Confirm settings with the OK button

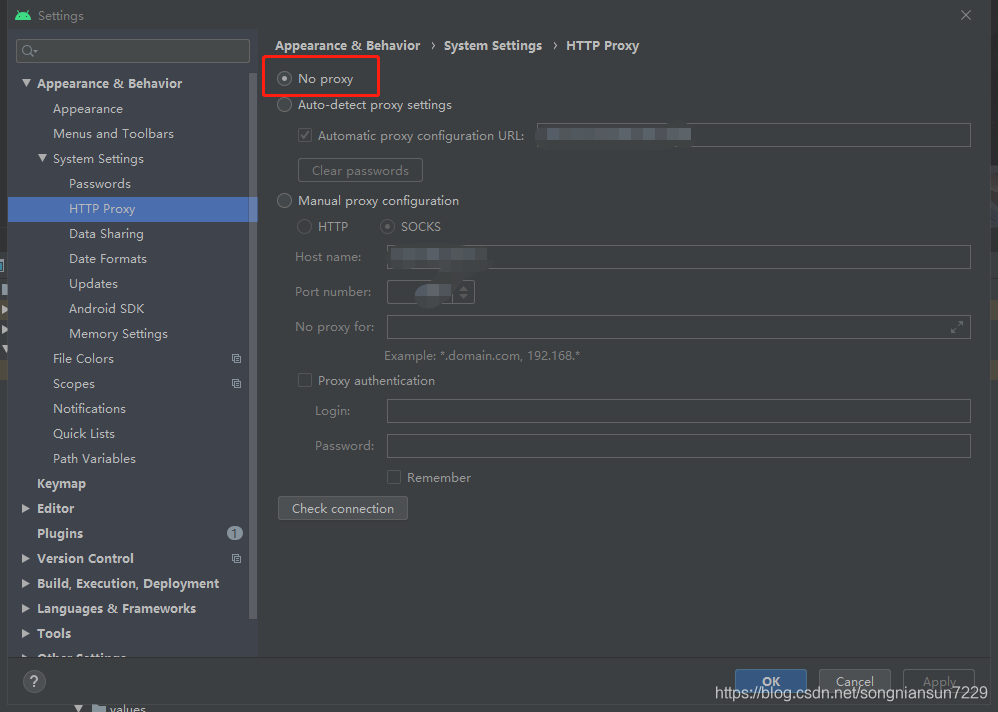click(771, 681)
